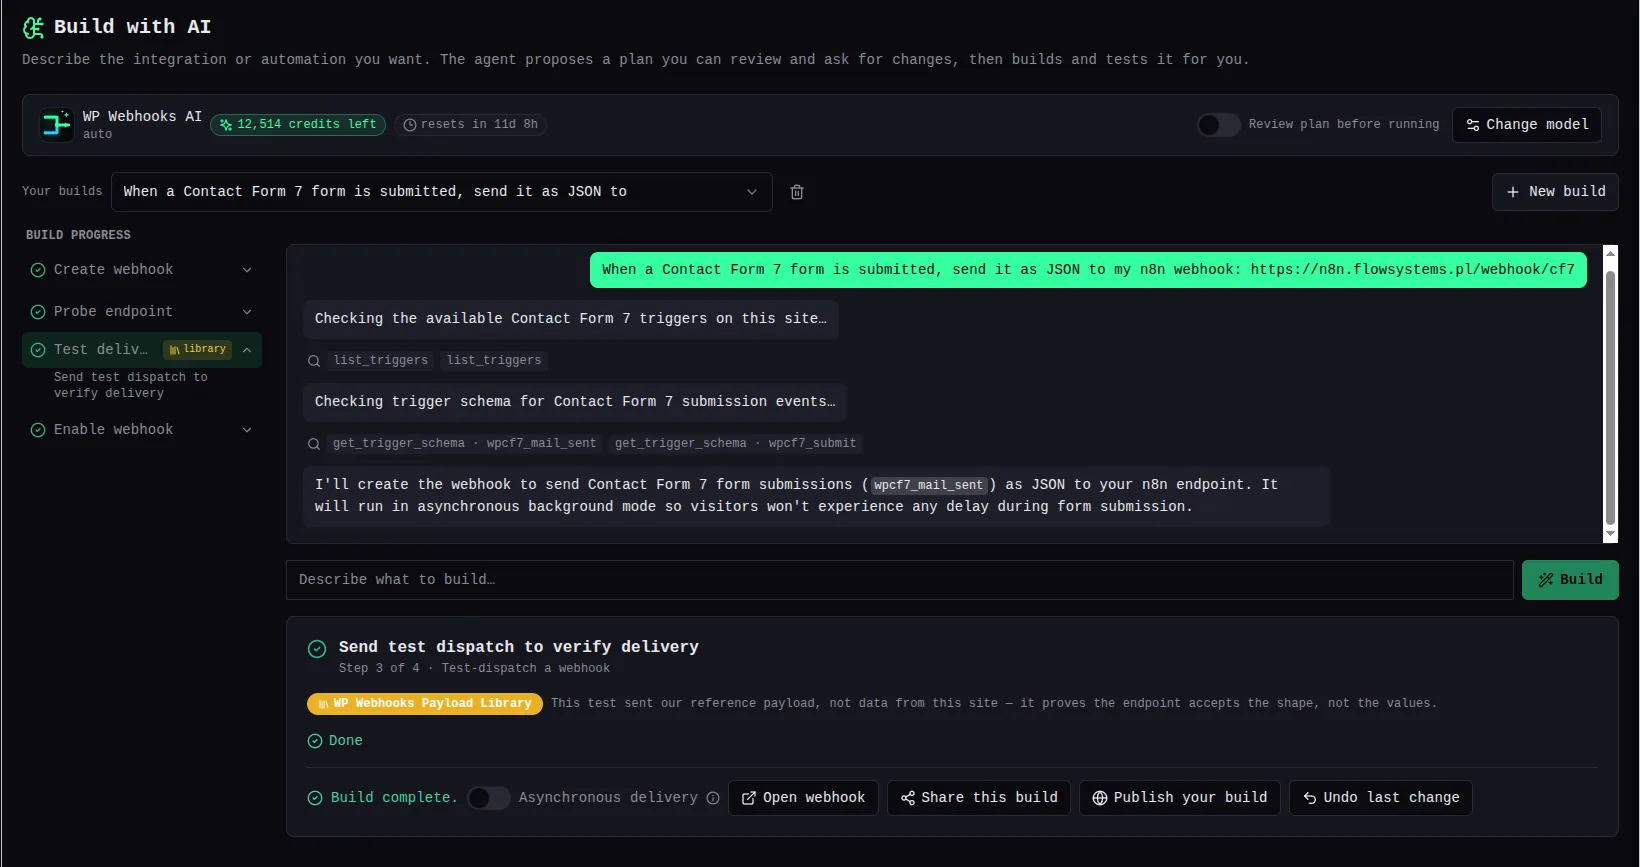Viewport: 1640px width, 867px height.
Task: Click the WP Webhooks AI logo icon
Action: [x=56, y=124]
